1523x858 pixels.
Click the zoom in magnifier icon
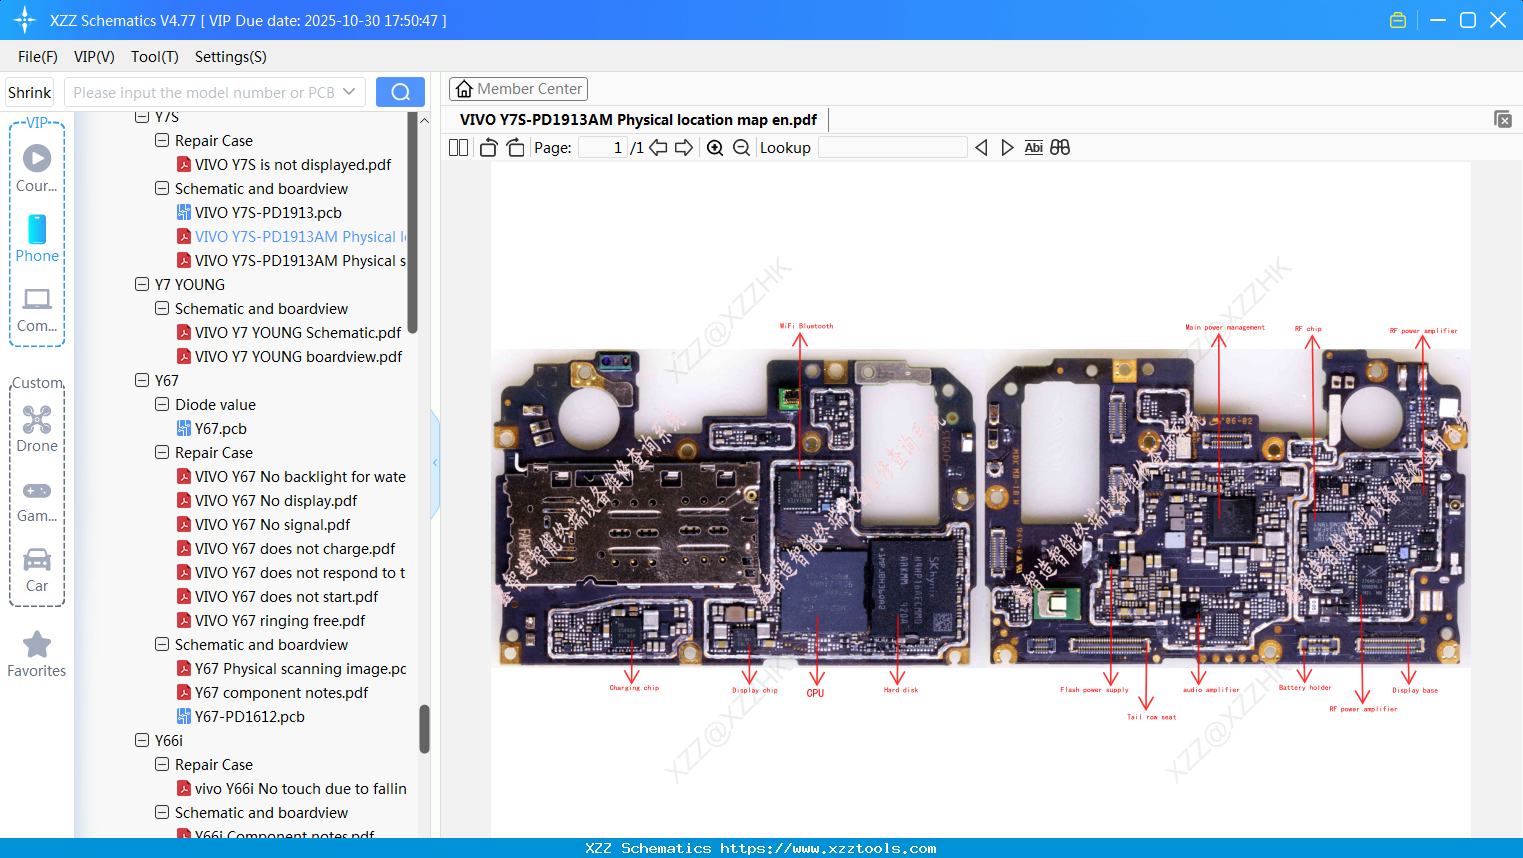click(x=715, y=148)
